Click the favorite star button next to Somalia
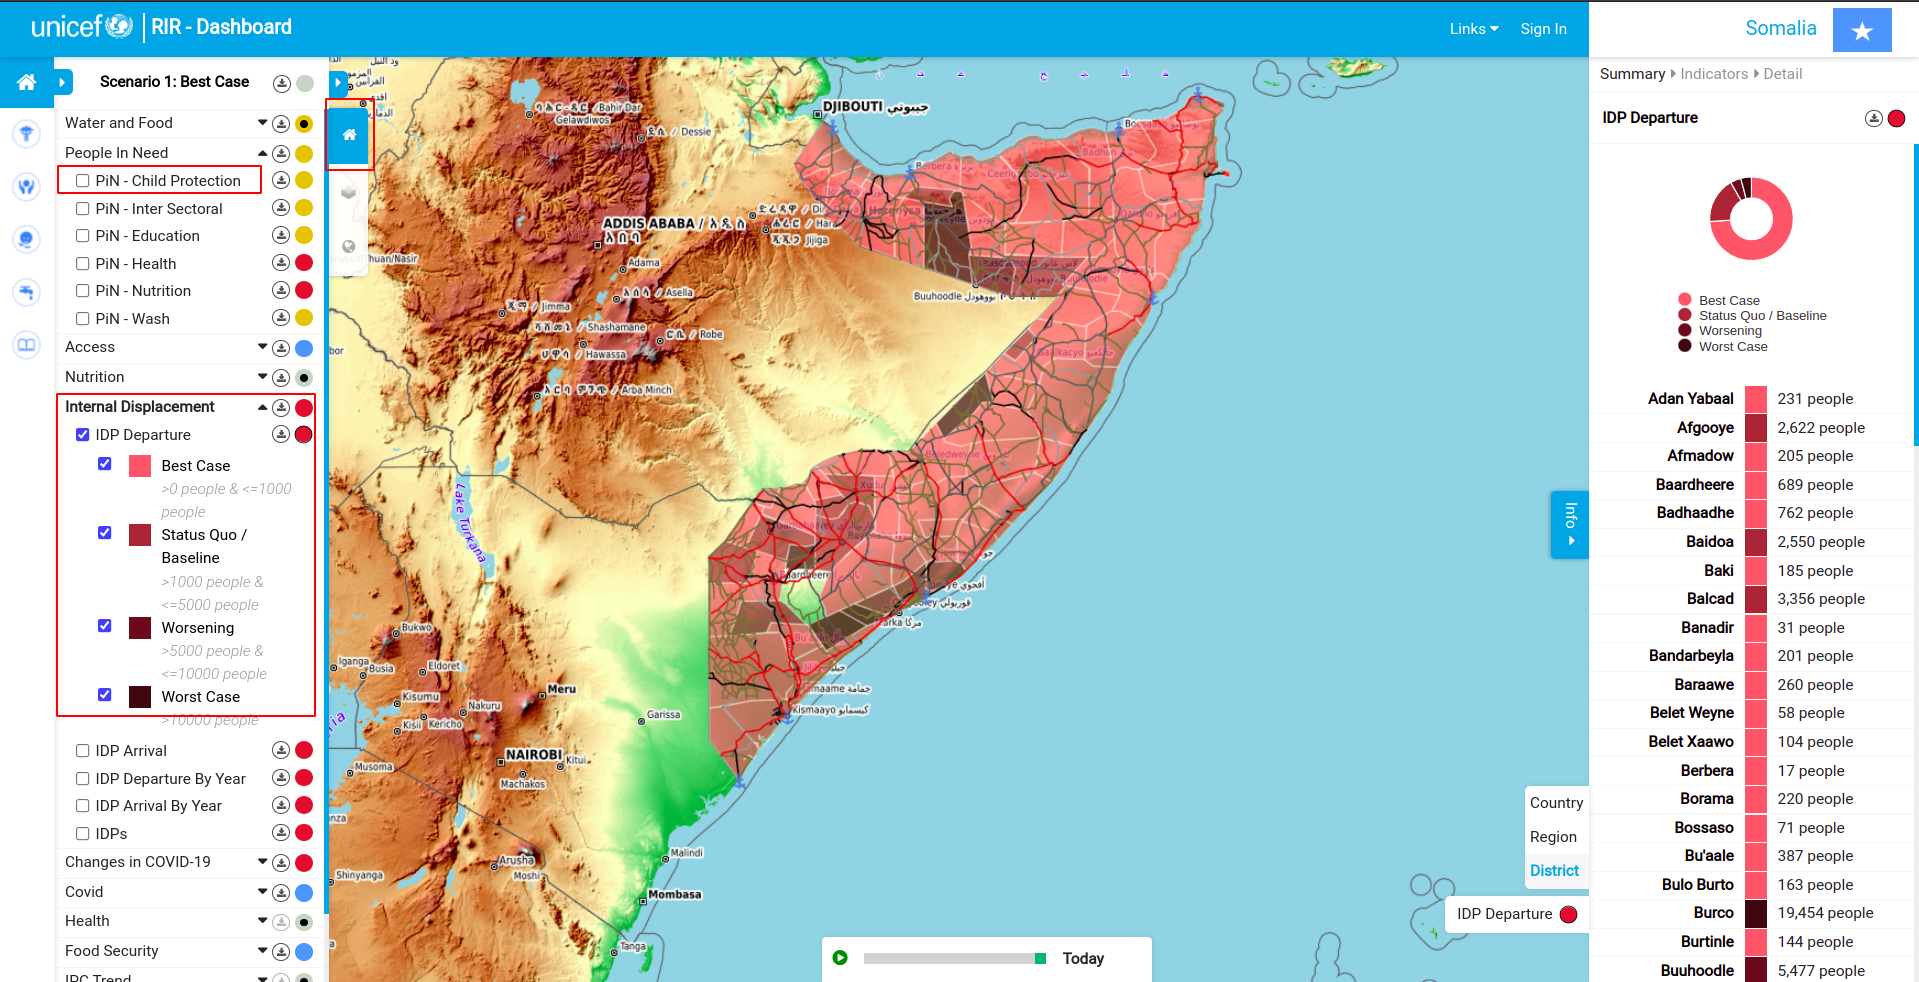This screenshot has height=982, width=1919. [x=1862, y=30]
